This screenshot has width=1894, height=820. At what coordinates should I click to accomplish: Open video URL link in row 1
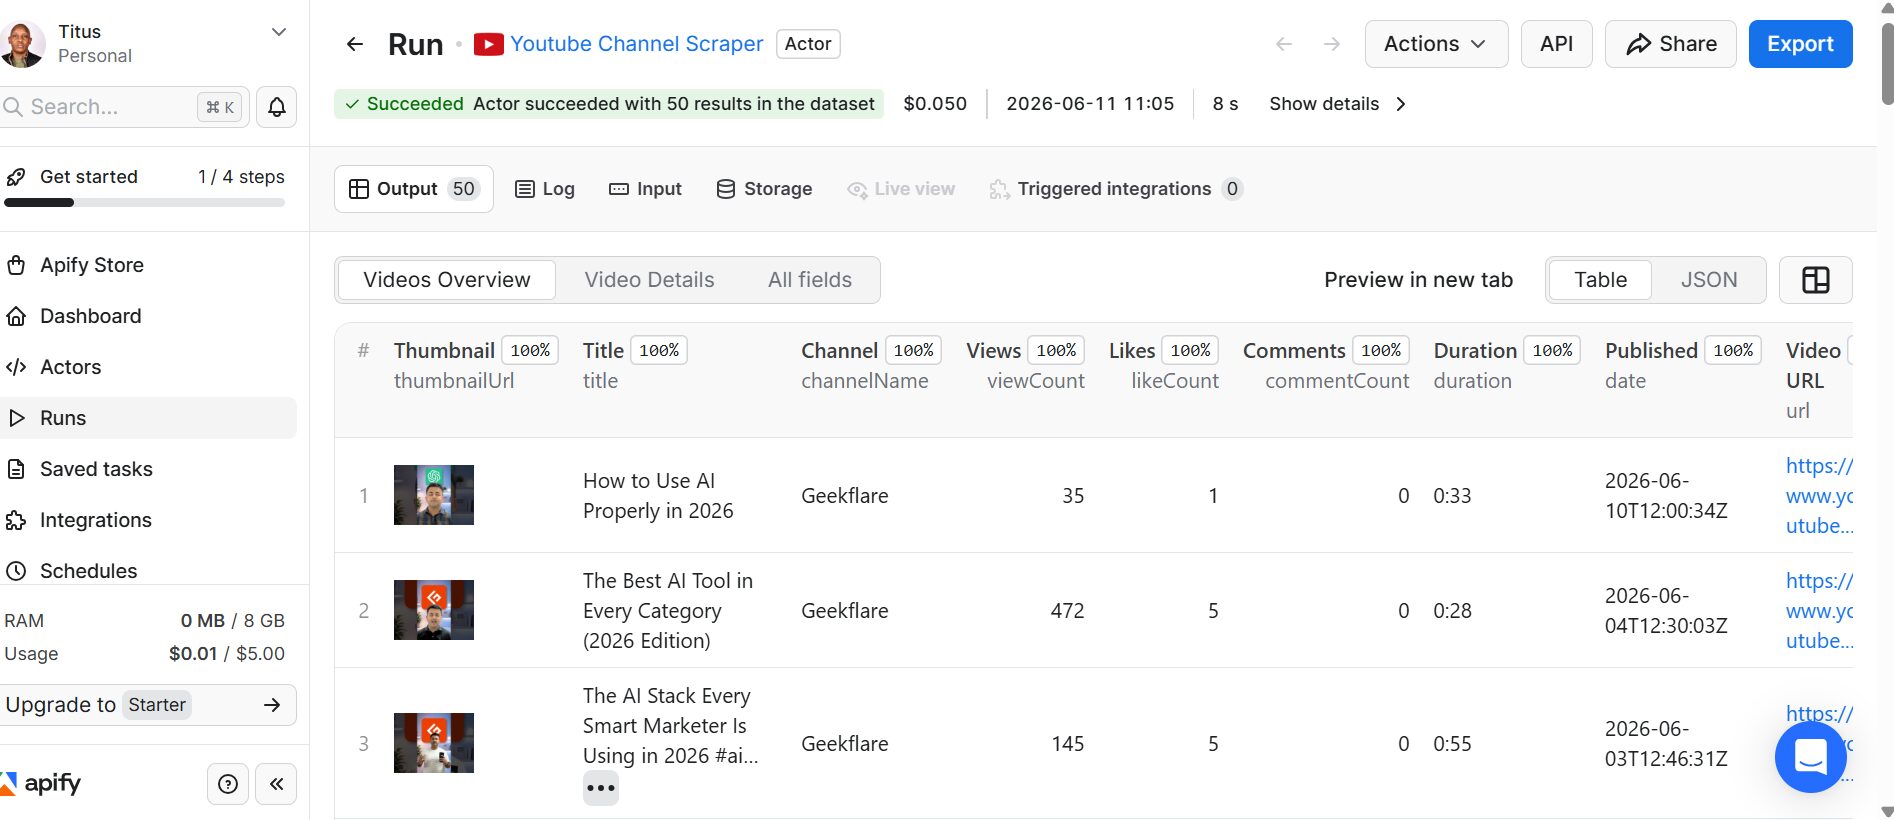1819,496
